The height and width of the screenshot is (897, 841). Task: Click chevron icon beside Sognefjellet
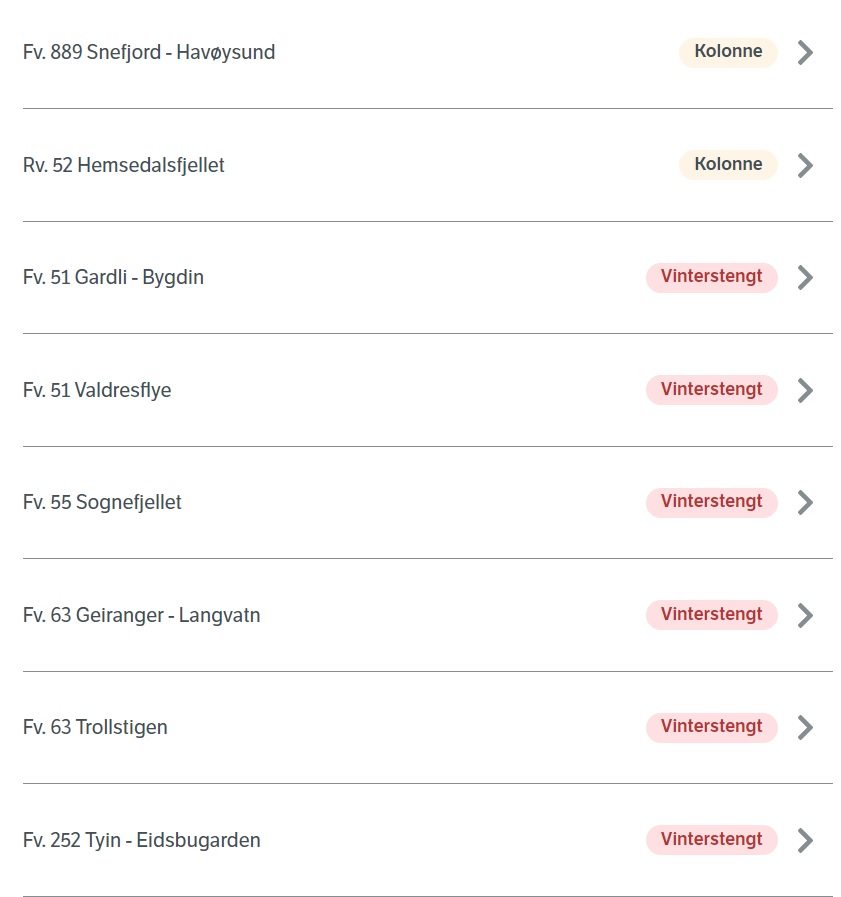805,502
